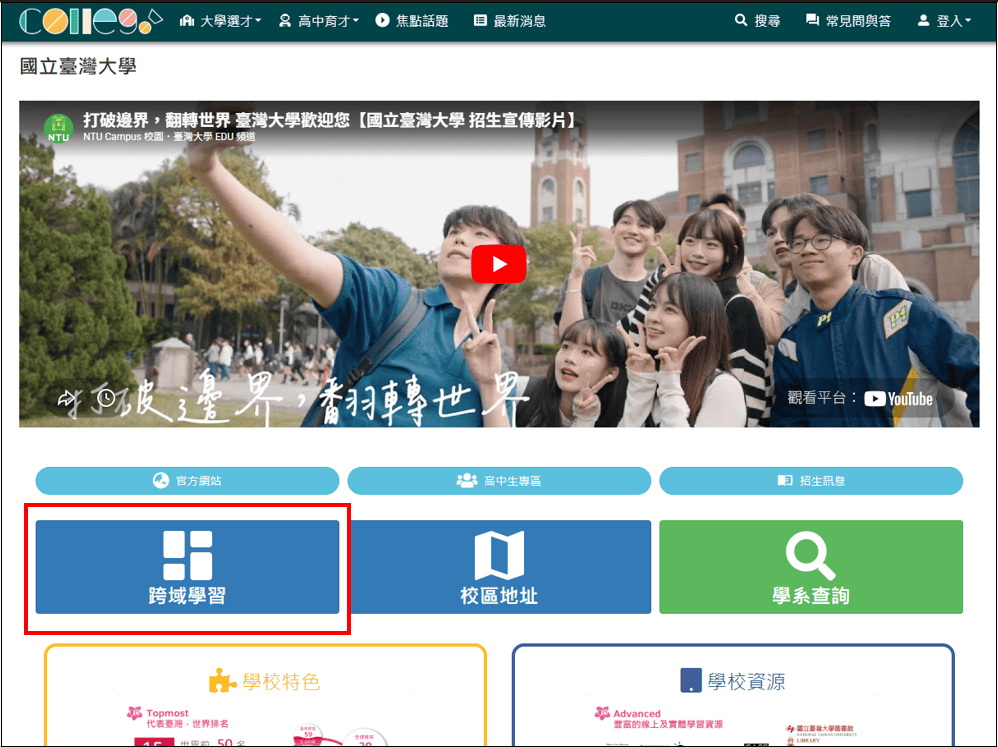
Task: Click the 官方網站 button
Action: (187, 481)
